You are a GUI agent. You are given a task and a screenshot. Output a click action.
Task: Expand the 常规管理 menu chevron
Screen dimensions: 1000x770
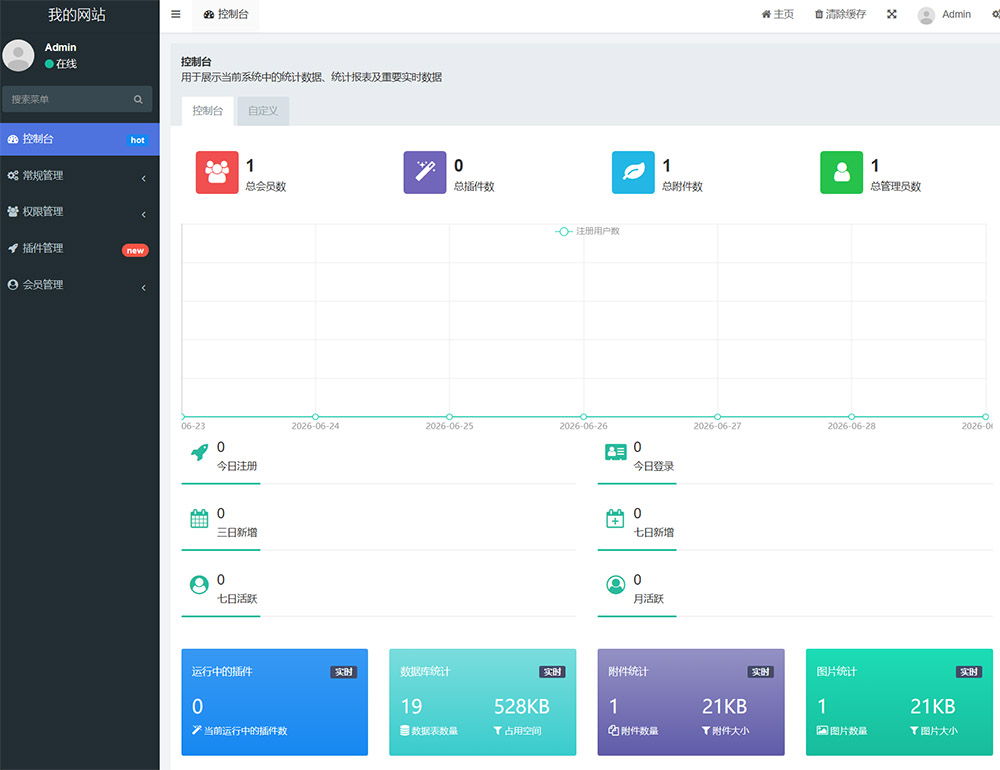pos(143,178)
